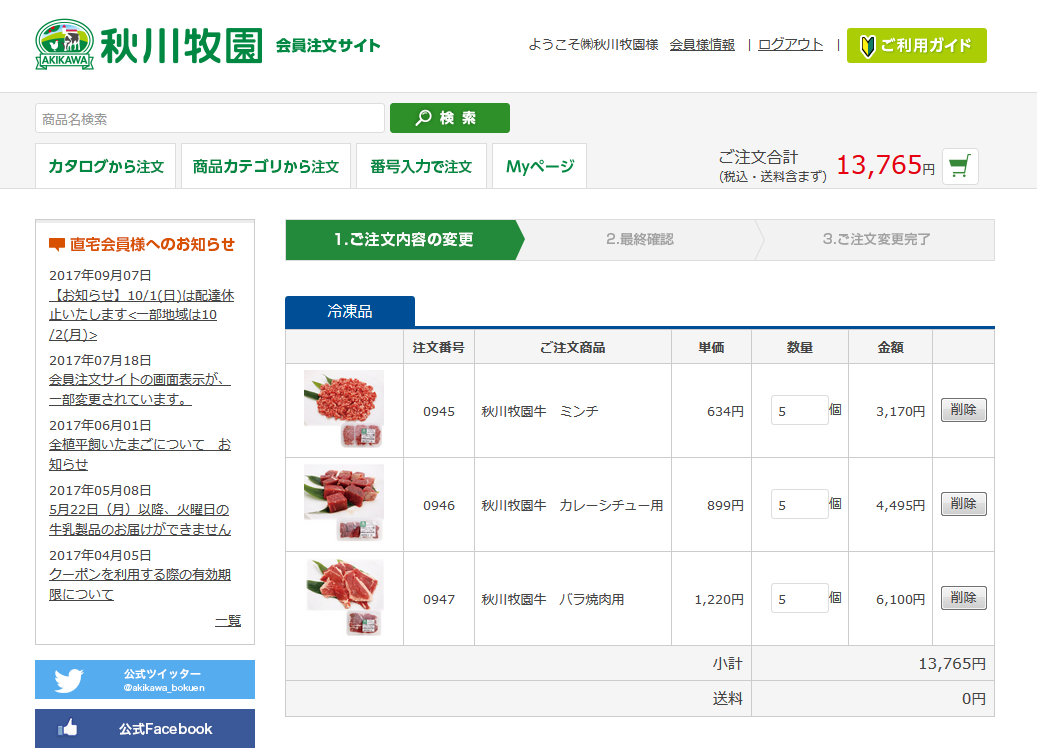Click the 送料 0円 value
Image resolution: width=1037 pixels, height=754 pixels.
coord(974,699)
